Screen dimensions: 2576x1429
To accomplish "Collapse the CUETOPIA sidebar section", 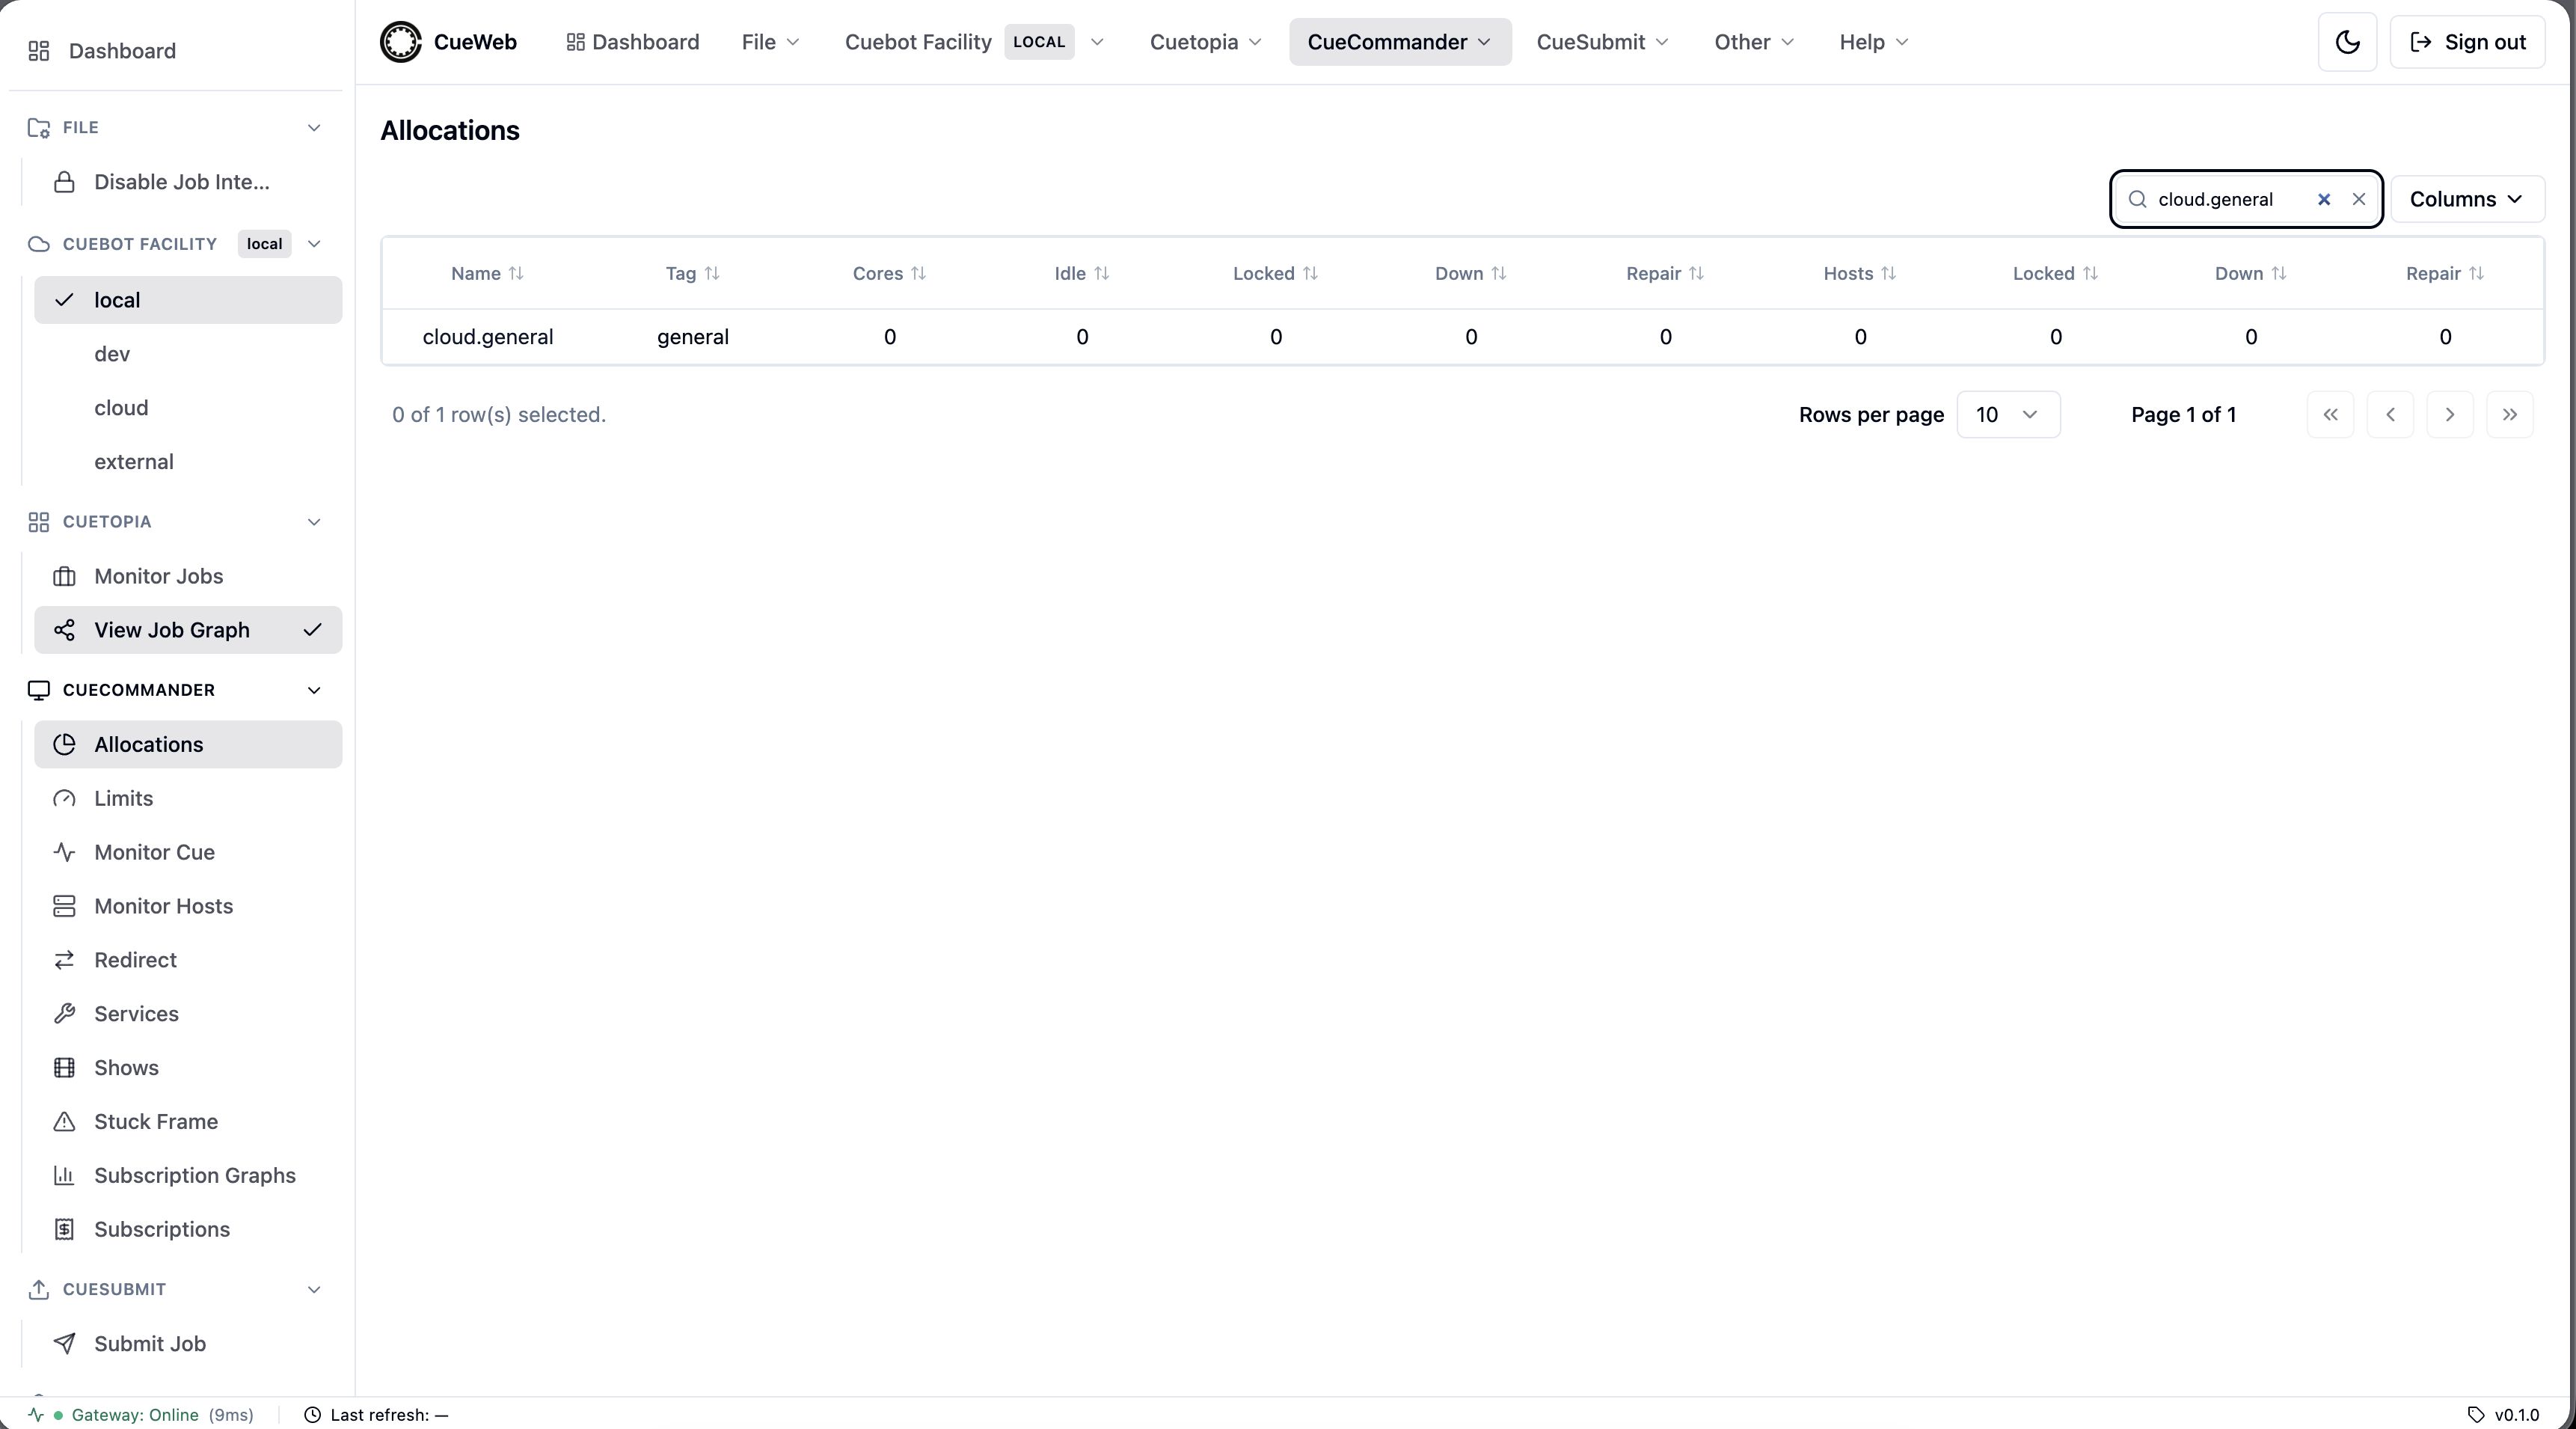I will coord(314,522).
